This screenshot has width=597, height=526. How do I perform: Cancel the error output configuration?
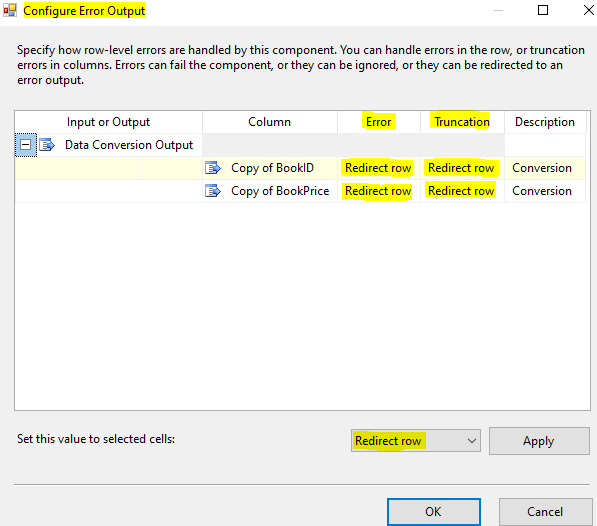coord(545,512)
